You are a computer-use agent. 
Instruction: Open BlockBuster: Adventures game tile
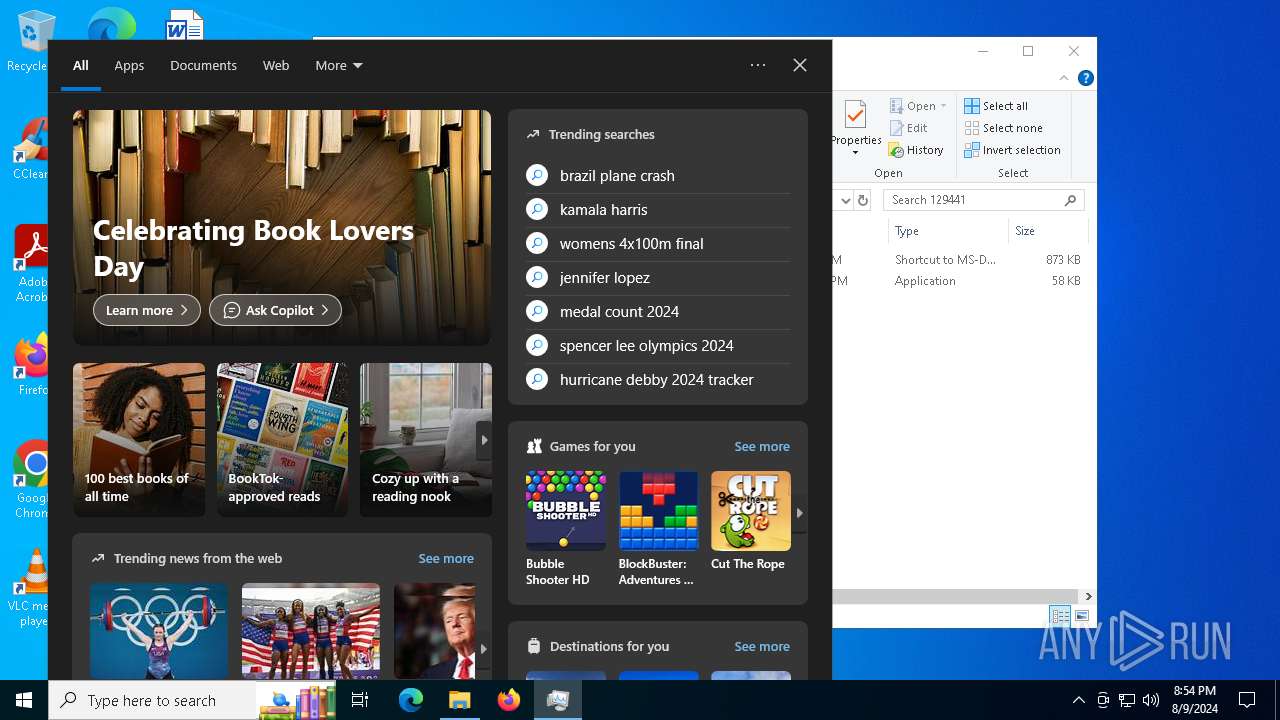(x=658, y=528)
